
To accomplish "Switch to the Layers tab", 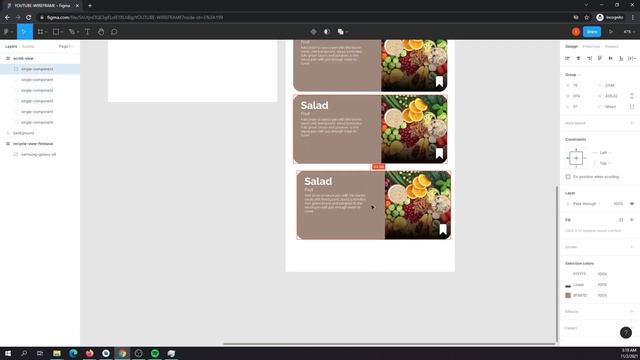I will tap(11, 47).
